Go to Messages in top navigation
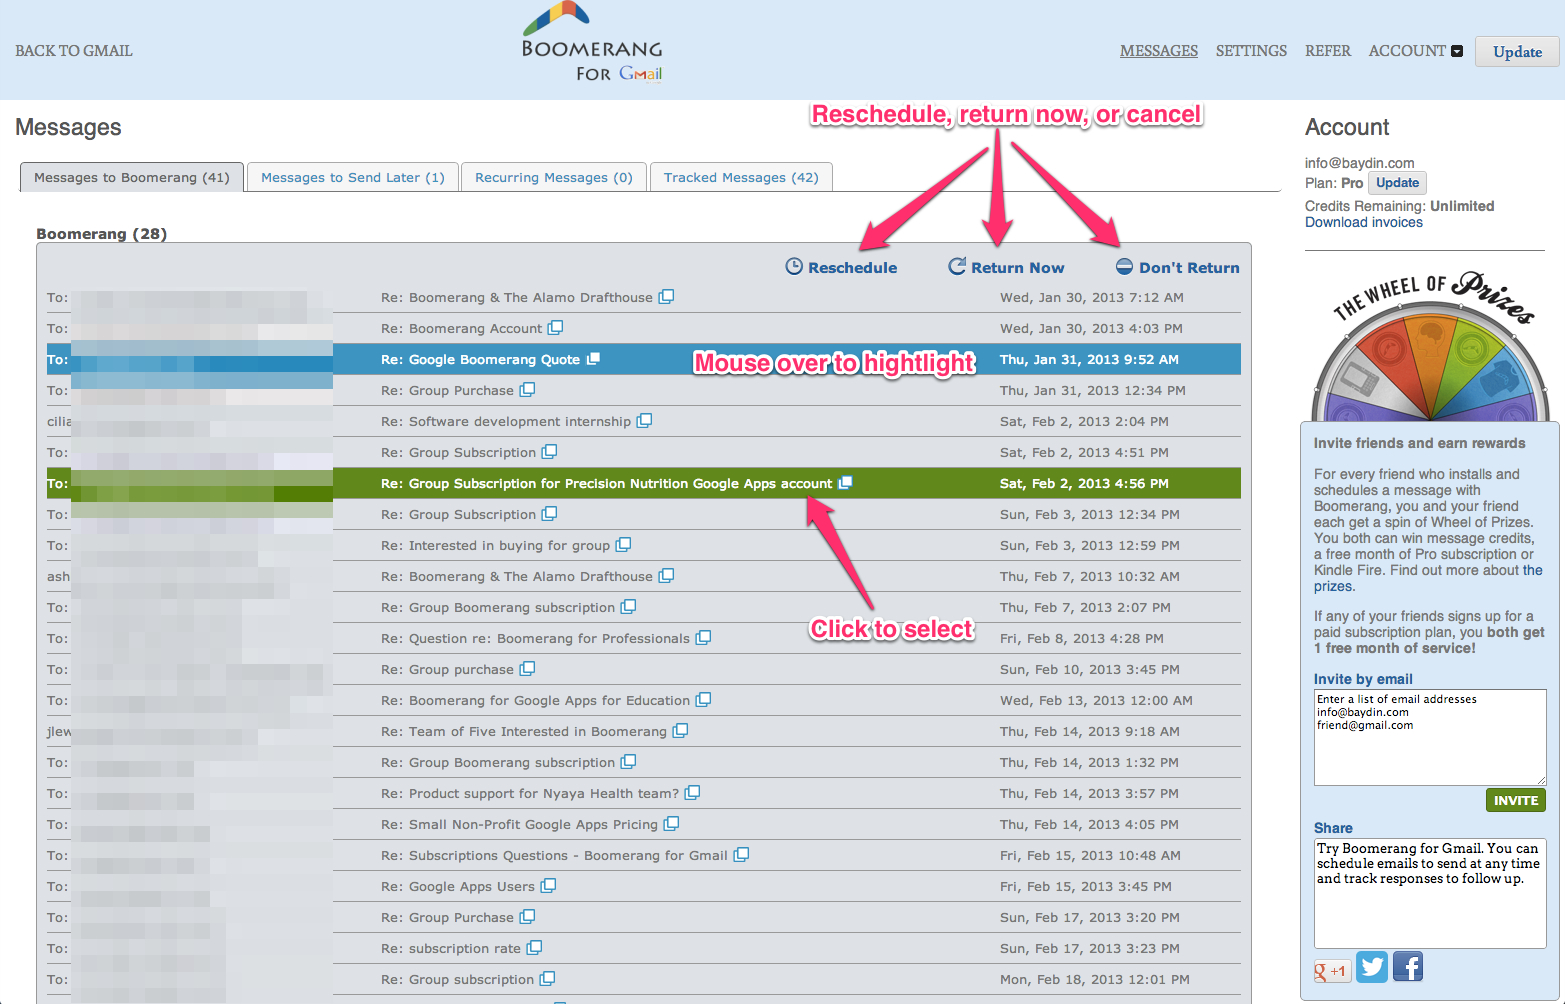1565x1004 pixels. tap(1159, 51)
